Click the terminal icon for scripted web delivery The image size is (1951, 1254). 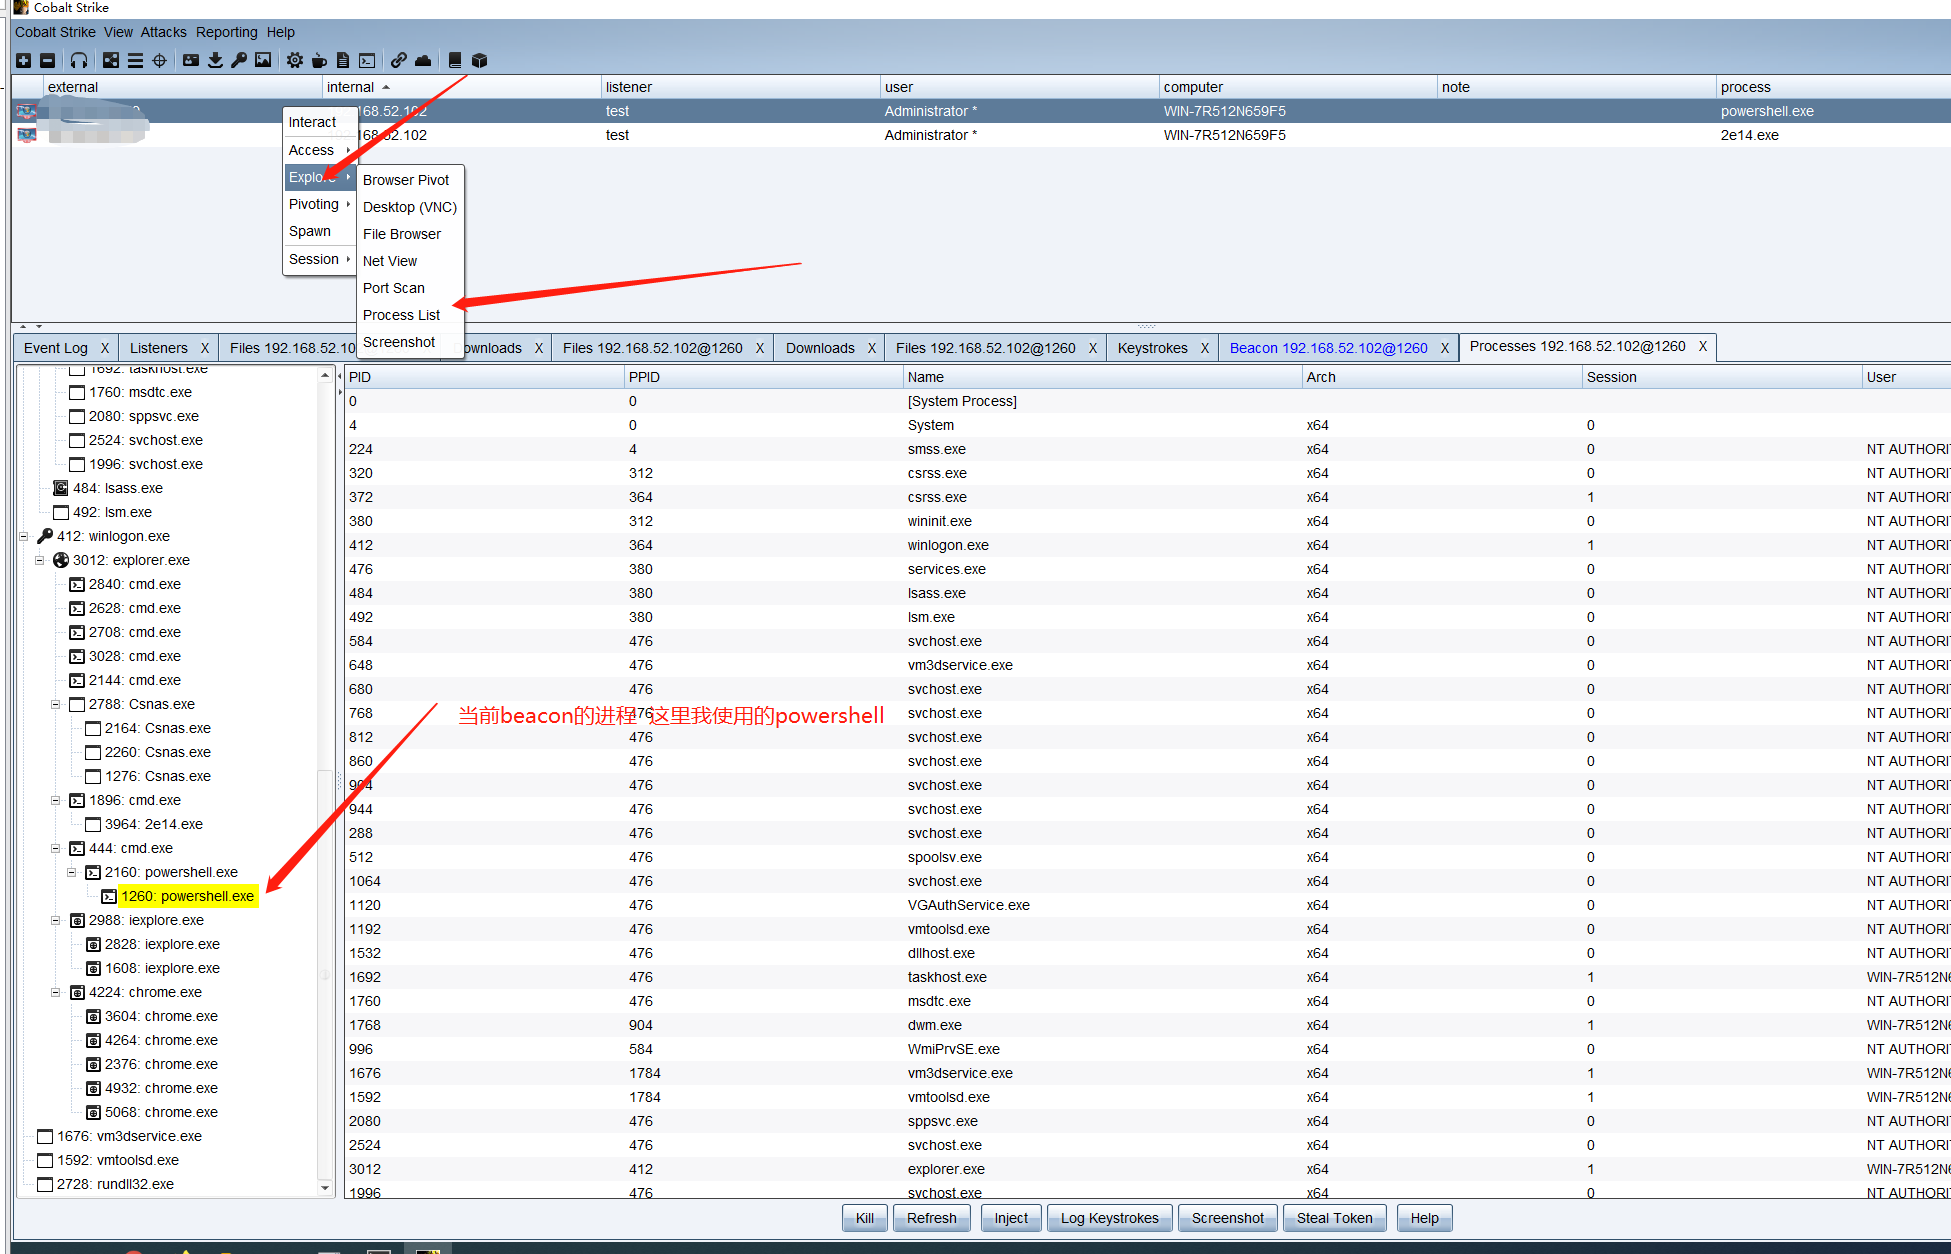click(x=367, y=60)
